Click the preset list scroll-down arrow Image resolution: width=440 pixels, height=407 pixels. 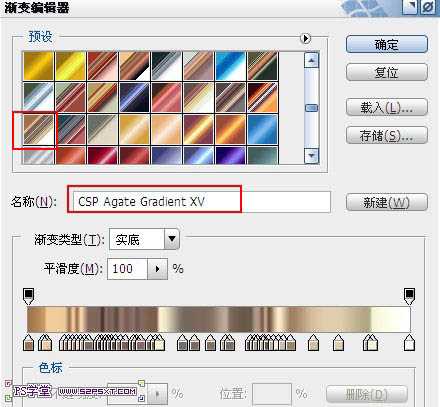(x=311, y=155)
